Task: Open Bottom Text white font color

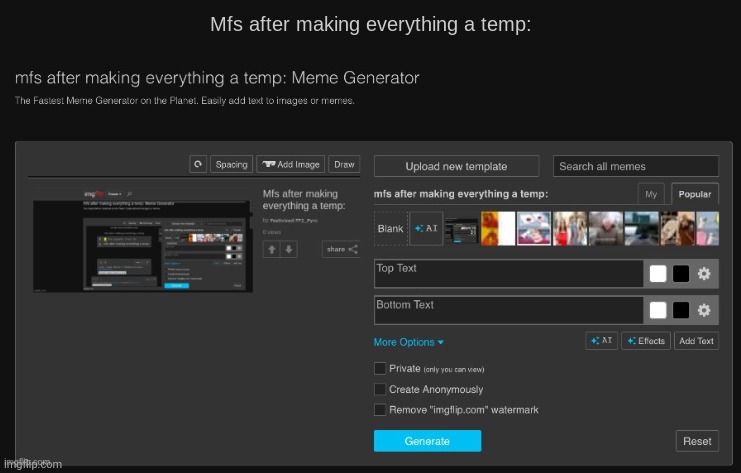Action: (658, 310)
